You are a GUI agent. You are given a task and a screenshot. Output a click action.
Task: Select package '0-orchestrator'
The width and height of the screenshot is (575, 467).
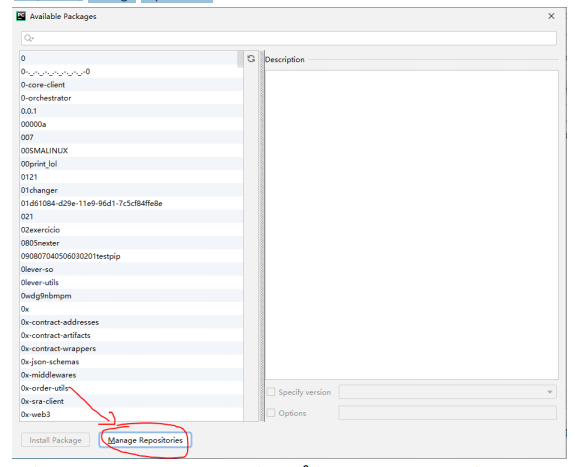click(131, 98)
